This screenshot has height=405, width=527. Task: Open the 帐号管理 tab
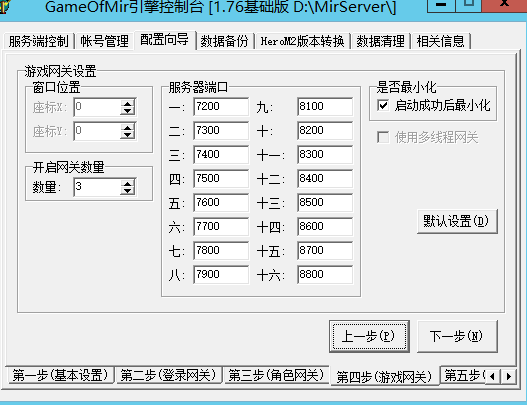pos(105,41)
